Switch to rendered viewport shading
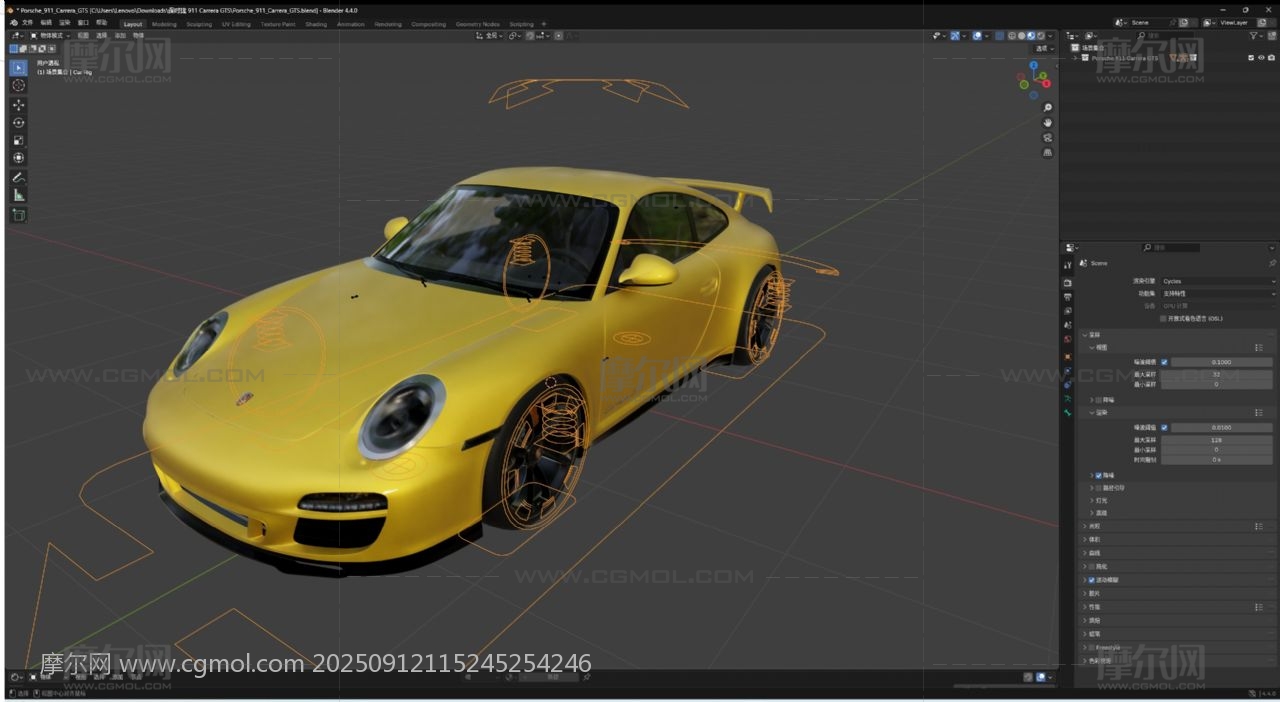1280x702 pixels. [x=1042, y=36]
